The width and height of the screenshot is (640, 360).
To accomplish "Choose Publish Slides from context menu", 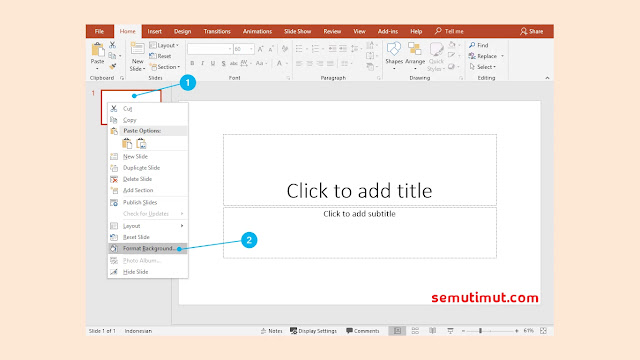I will [x=148, y=202].
